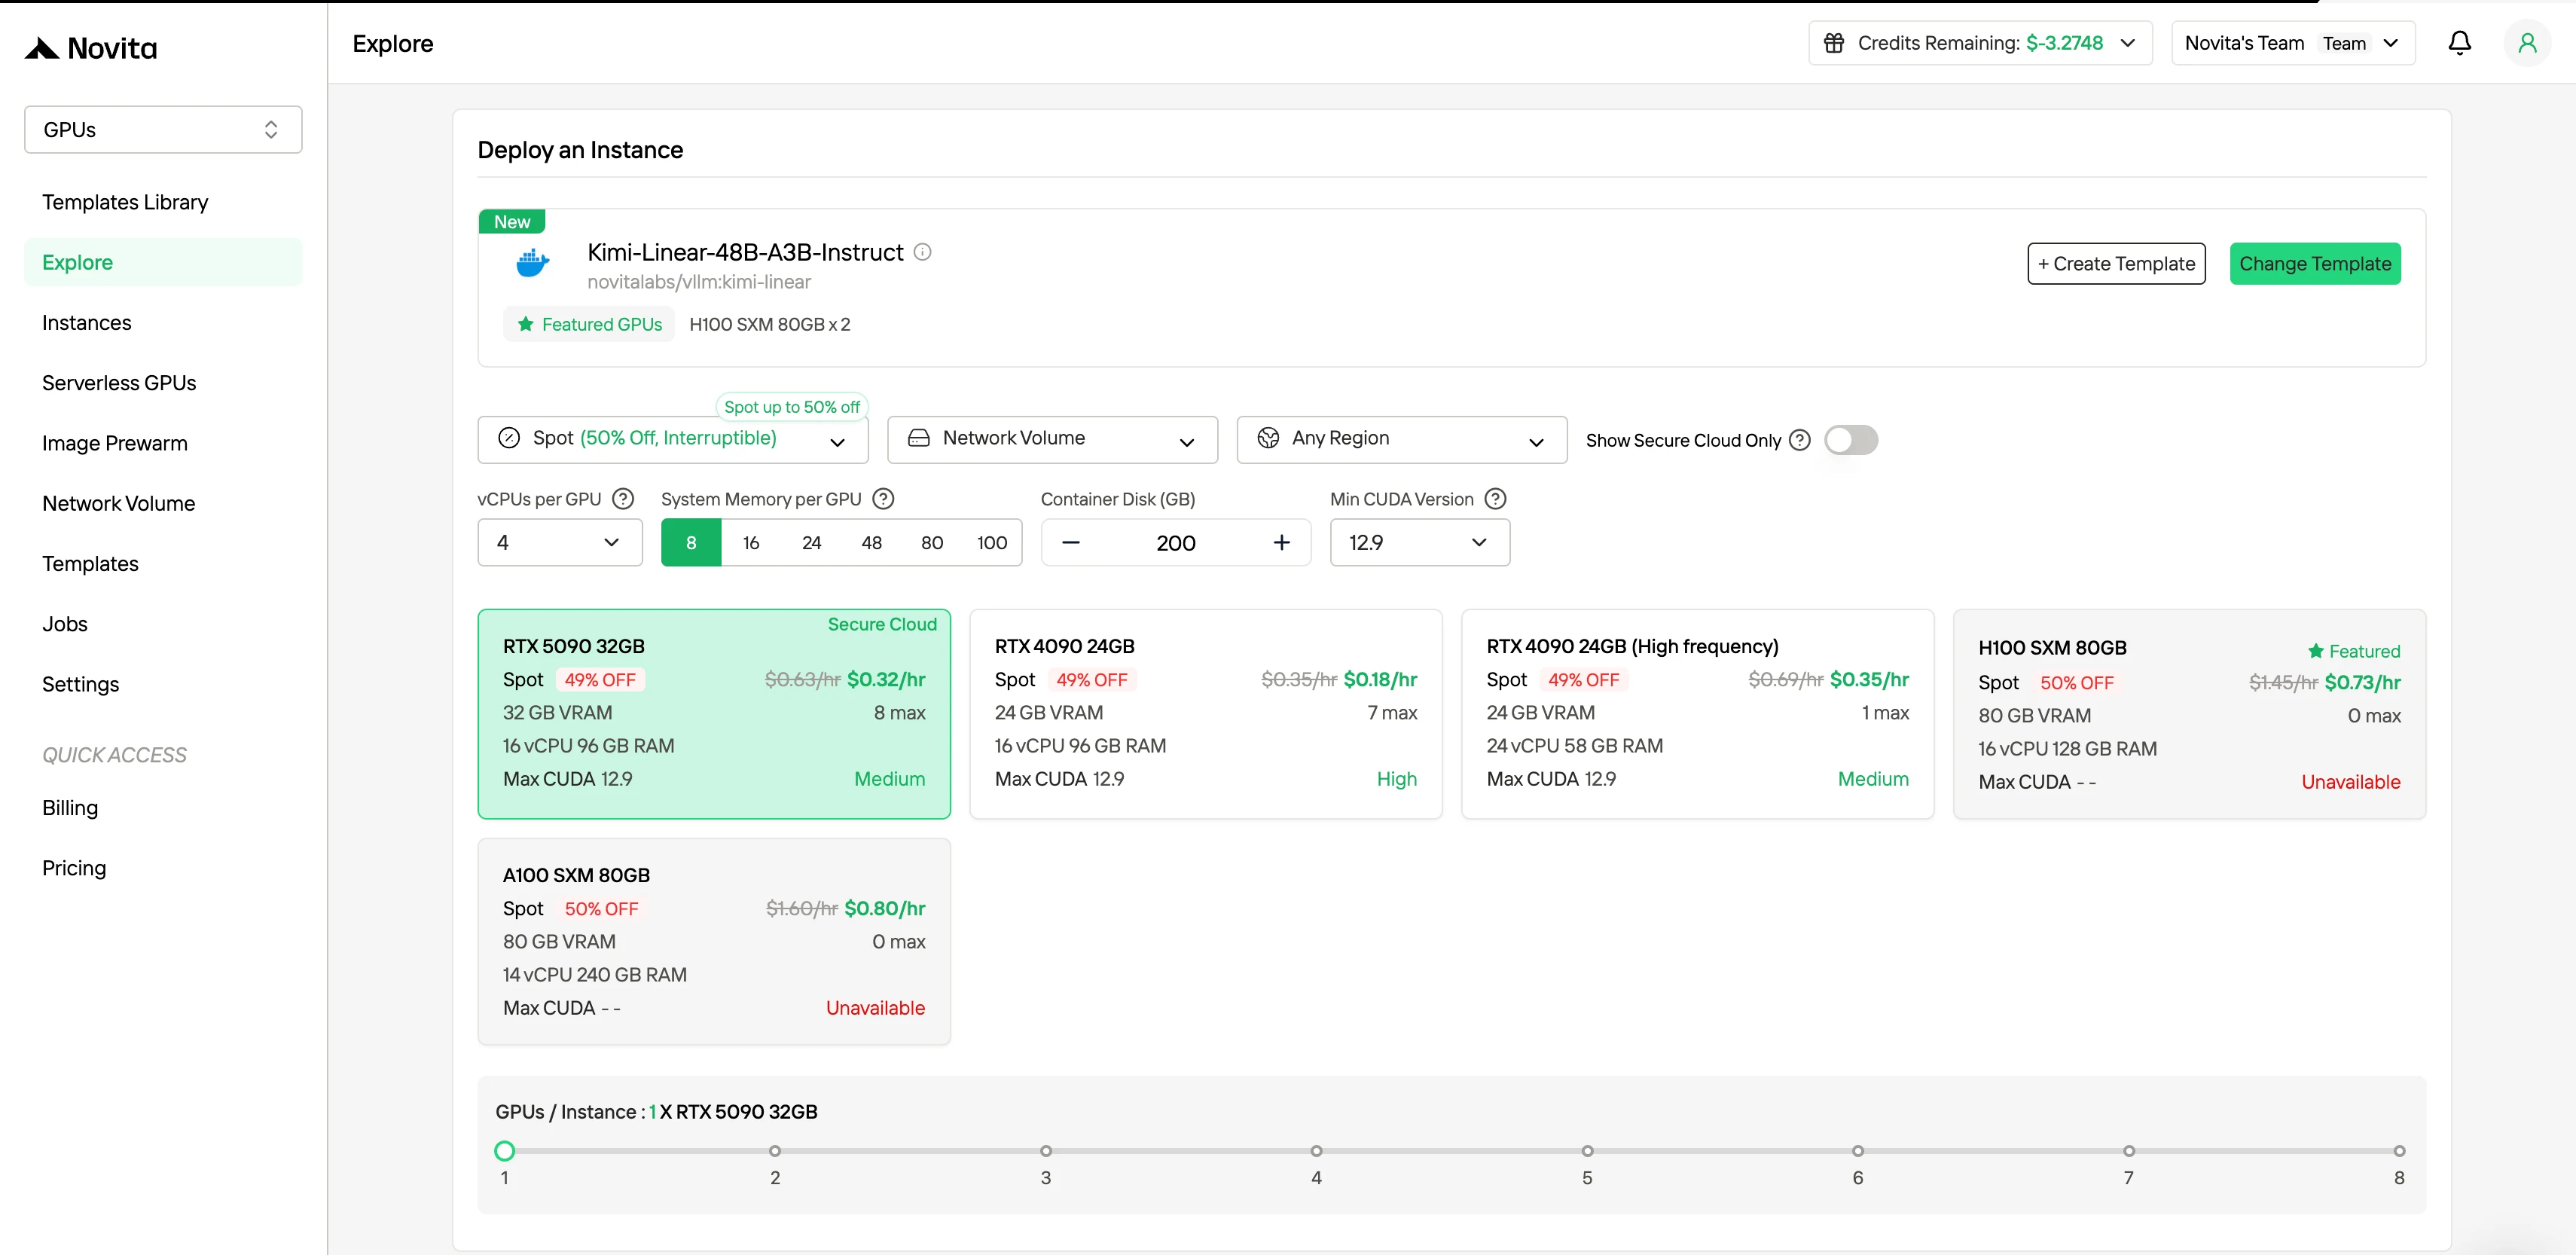Open the Novita's Team switcher

click(2292, 43)
